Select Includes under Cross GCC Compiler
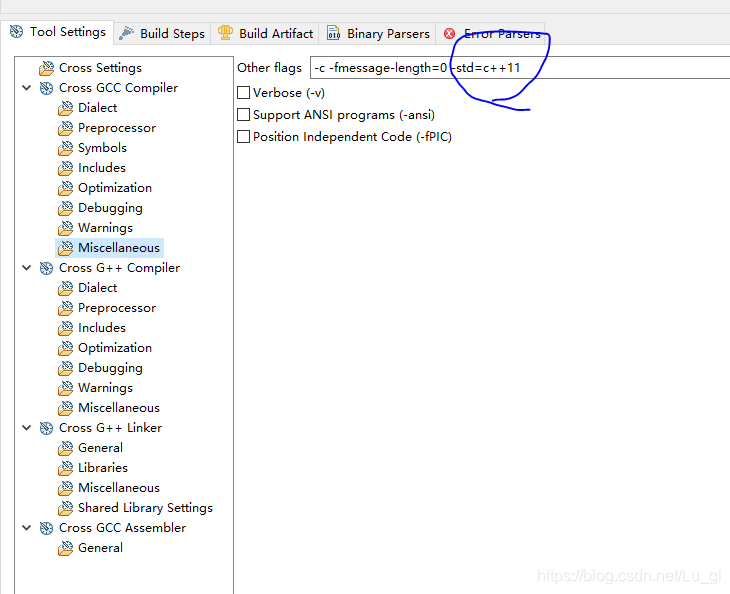 [x=102, y=168]
